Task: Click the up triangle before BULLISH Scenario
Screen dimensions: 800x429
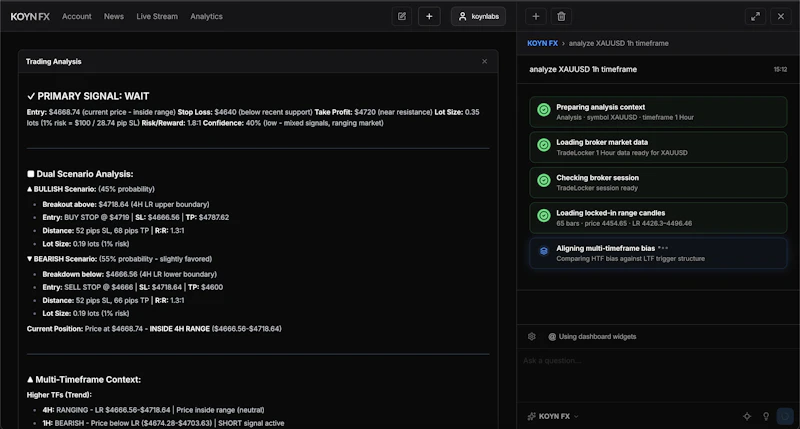Action: pyautogui.click(x=30, y=189)
